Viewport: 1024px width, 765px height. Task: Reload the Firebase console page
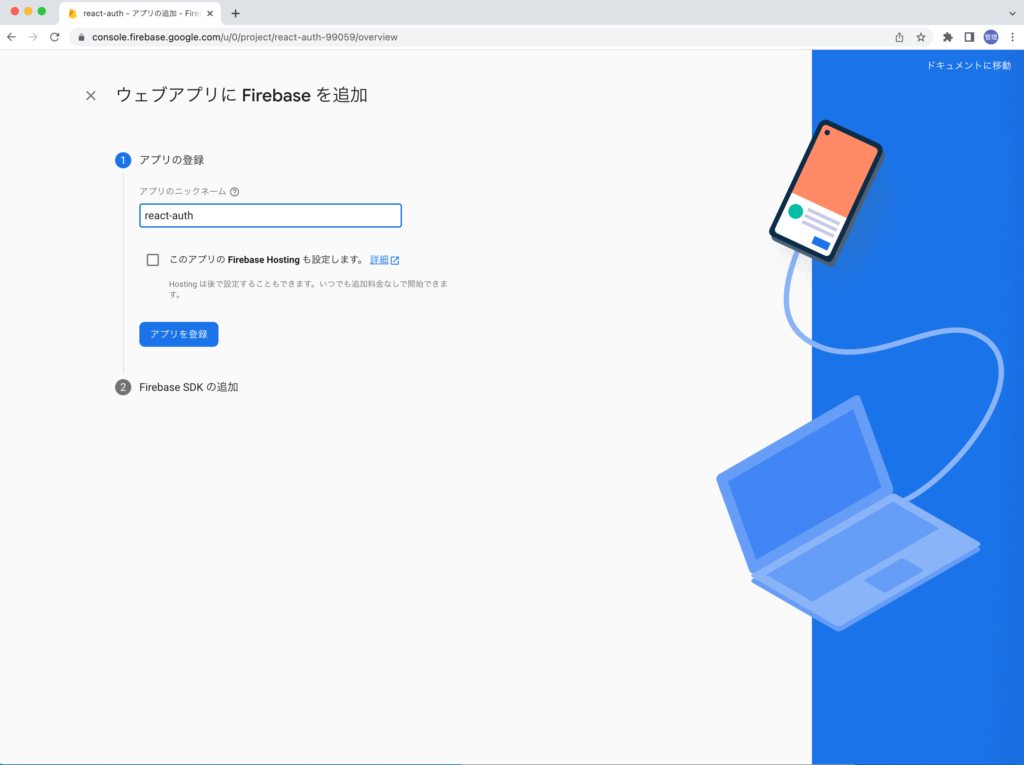[55, 37]
